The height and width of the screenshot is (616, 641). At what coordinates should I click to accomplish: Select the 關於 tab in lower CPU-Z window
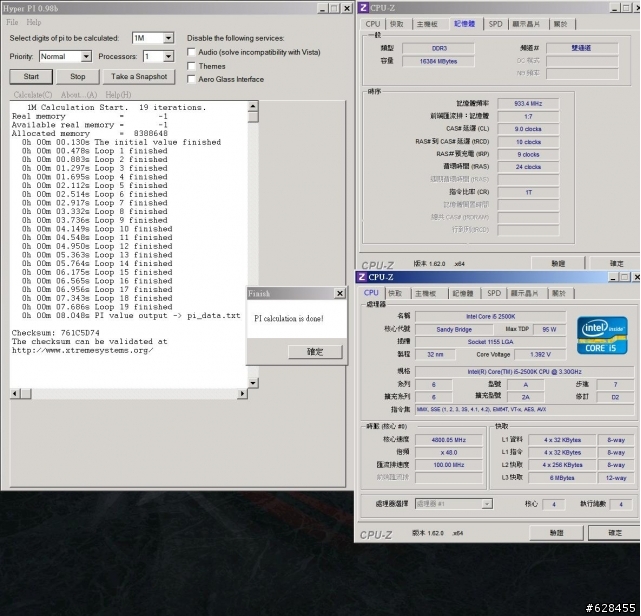[559, 293]
